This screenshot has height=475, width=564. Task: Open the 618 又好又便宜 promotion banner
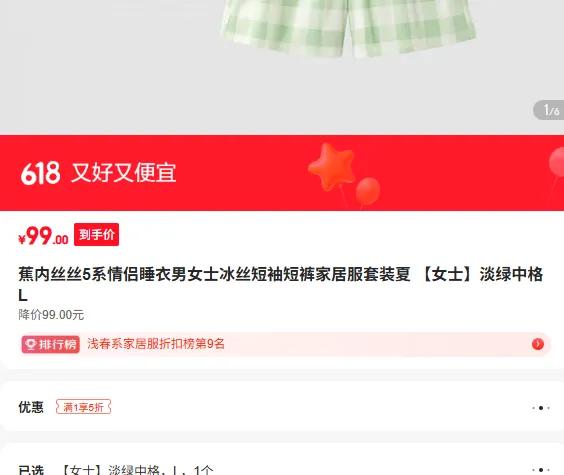[x=282, y=173]
